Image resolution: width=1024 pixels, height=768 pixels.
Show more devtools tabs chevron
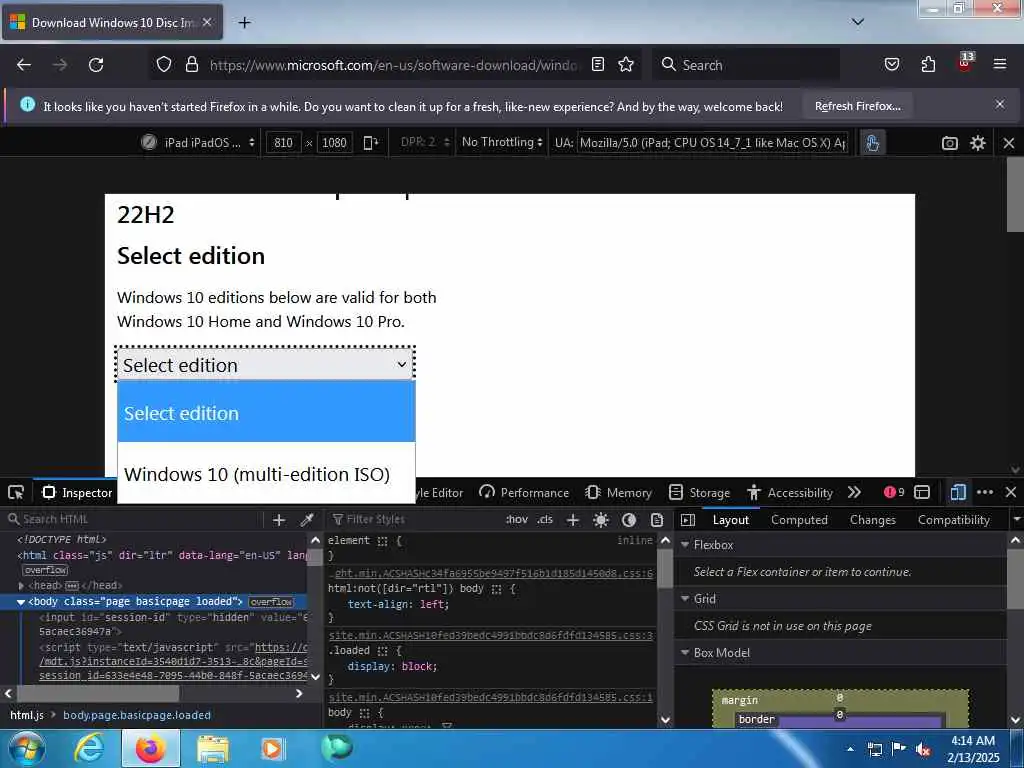tap(854, 492)
